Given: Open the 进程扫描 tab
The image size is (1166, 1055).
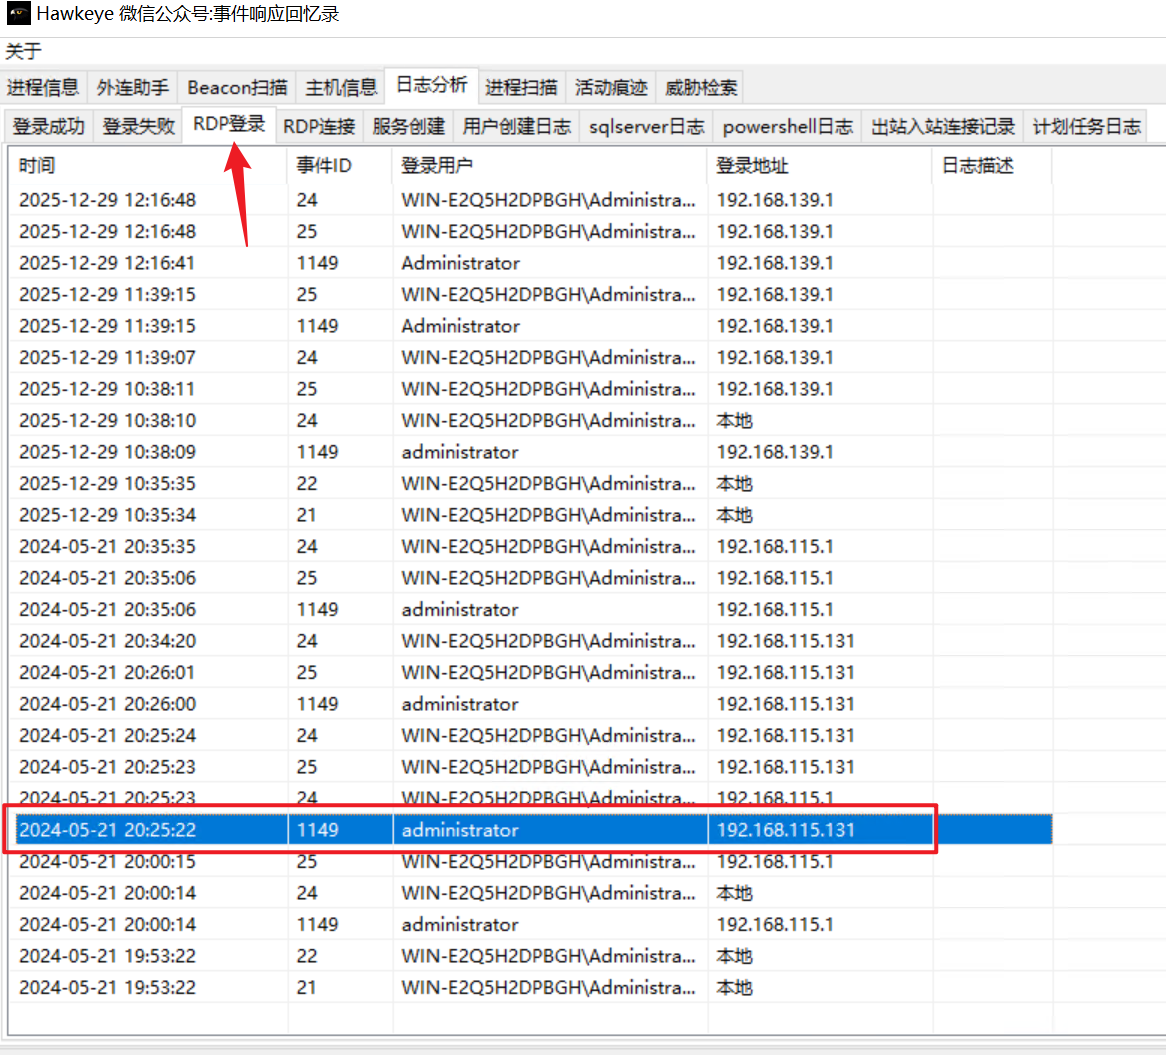Looking at the screenshot, I should point(521,88).
